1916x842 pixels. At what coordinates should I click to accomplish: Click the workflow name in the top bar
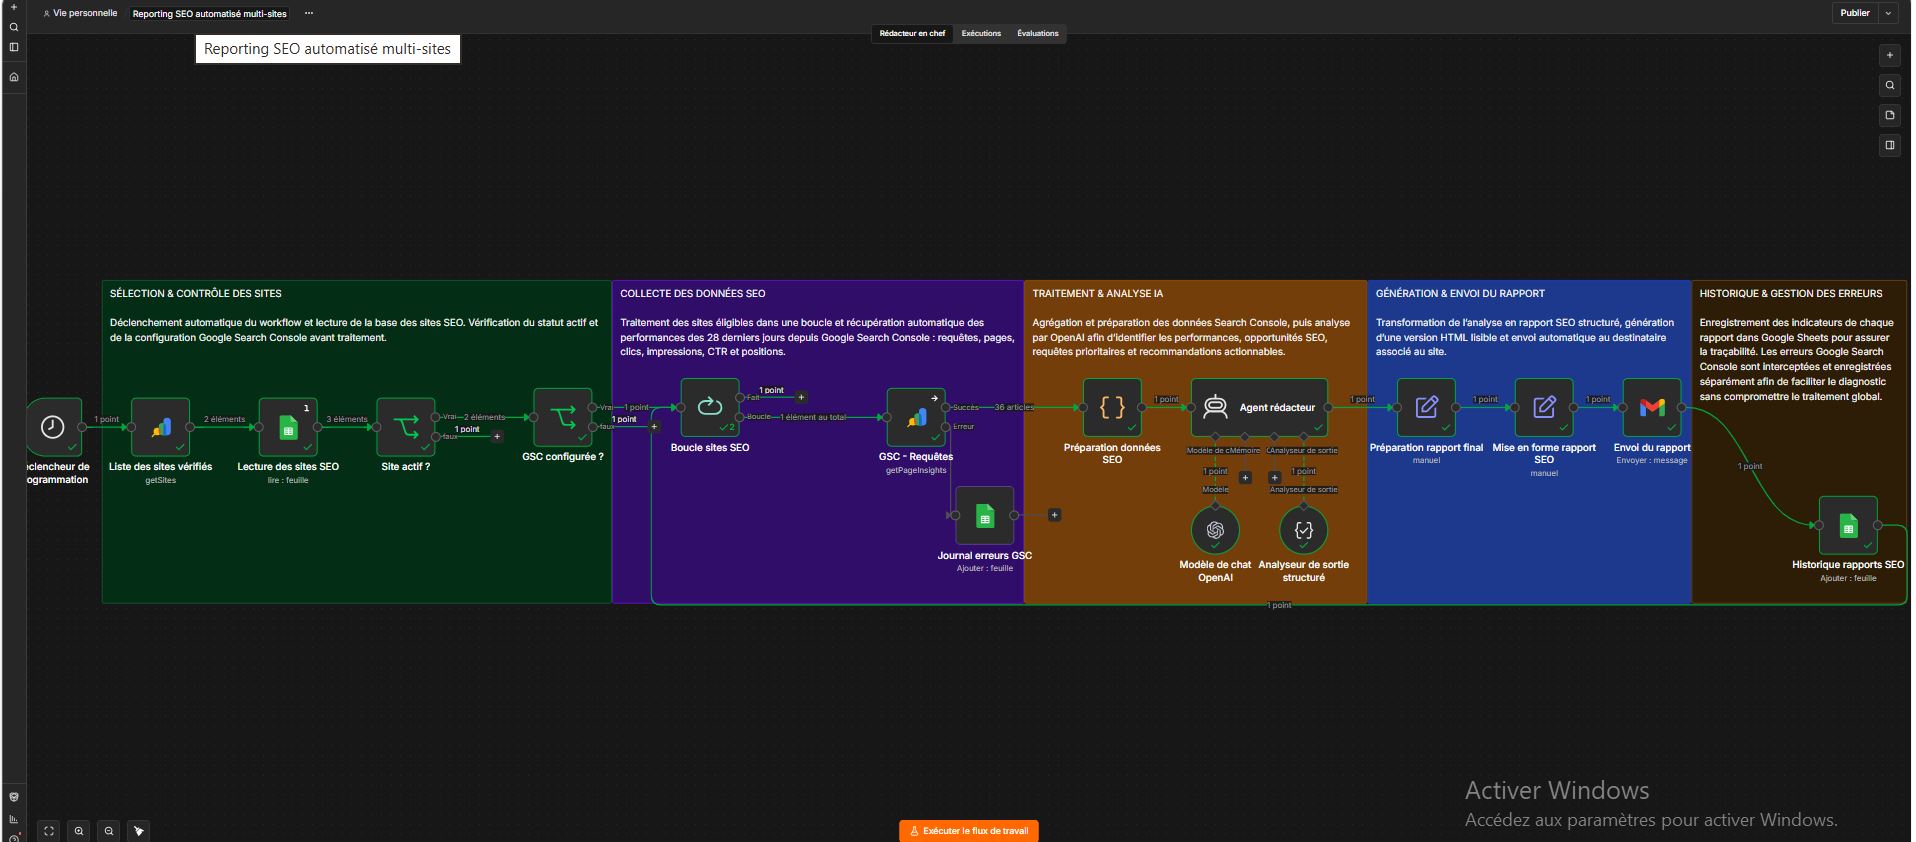210,14
